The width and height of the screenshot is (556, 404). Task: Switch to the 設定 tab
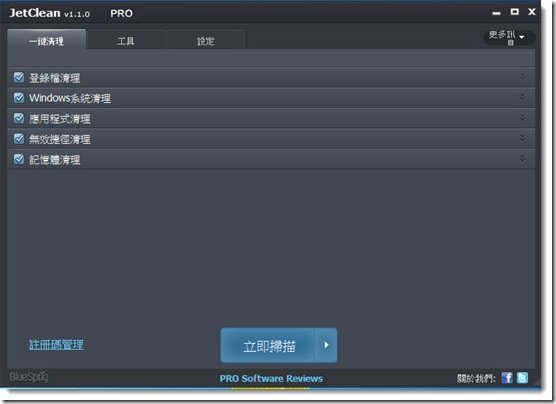tap(206, 40)
